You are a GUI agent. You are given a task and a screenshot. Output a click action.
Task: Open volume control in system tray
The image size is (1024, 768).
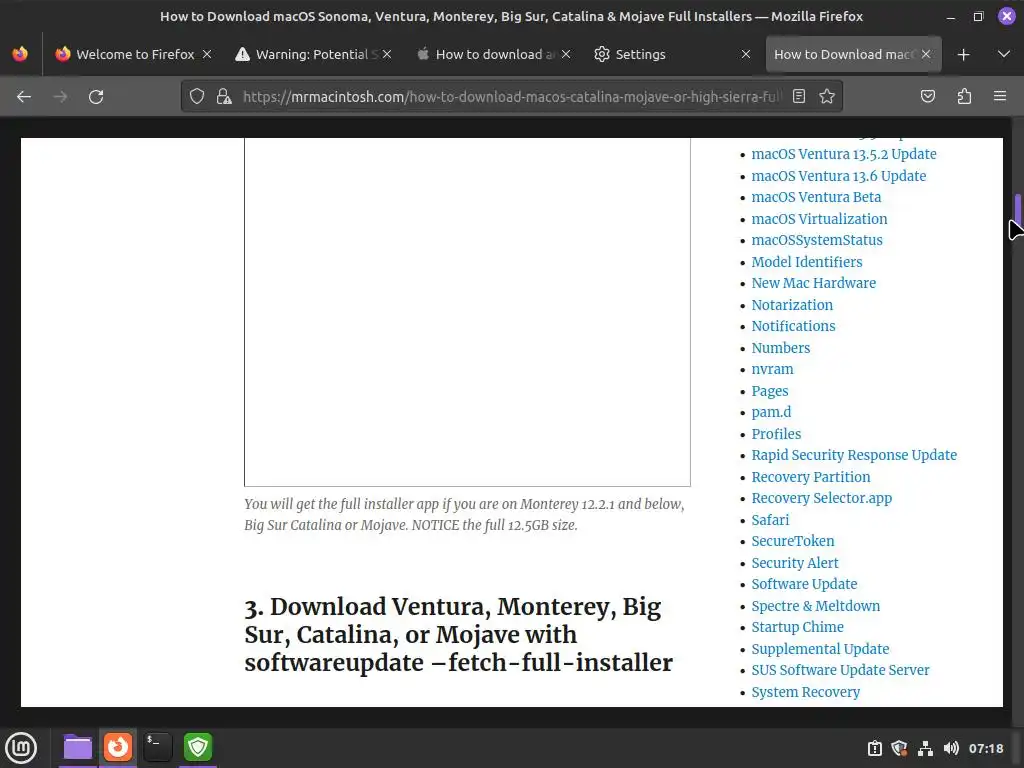(x=951, y=748)
